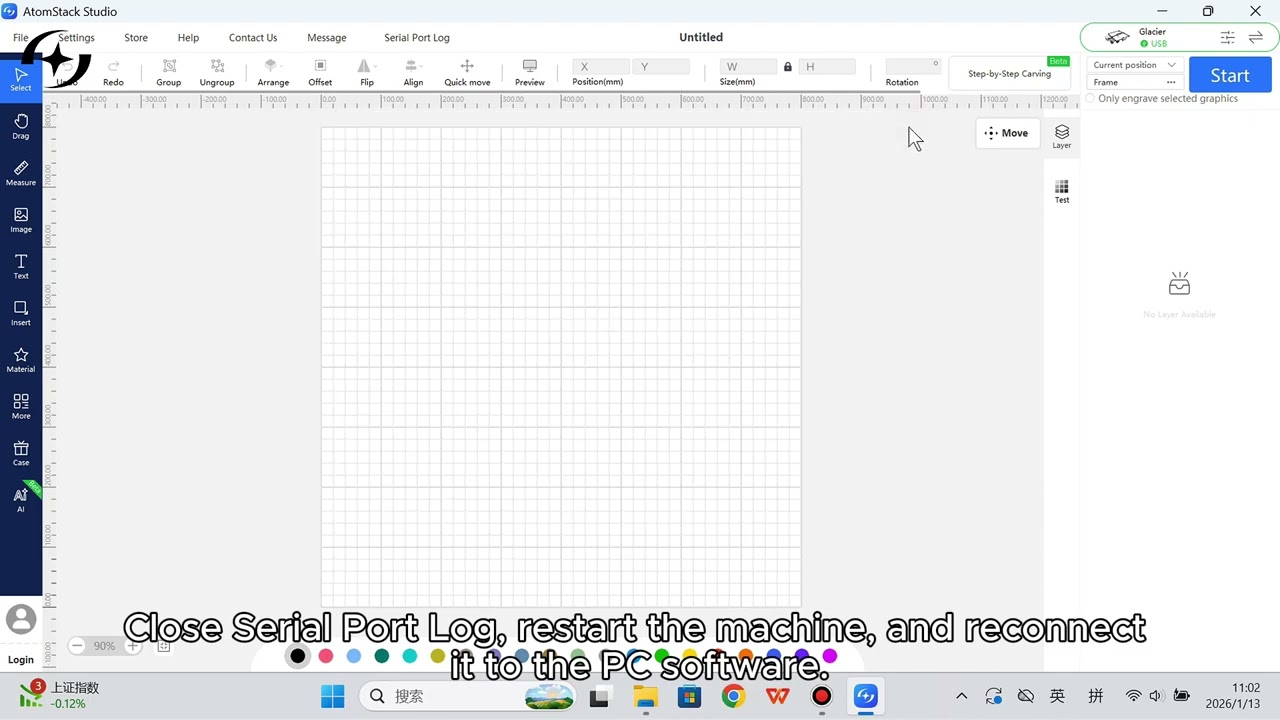The width and height of the screenshot is (1280, 720).
Task: Open the Serial Port Log menu
Action: point(417,38)
